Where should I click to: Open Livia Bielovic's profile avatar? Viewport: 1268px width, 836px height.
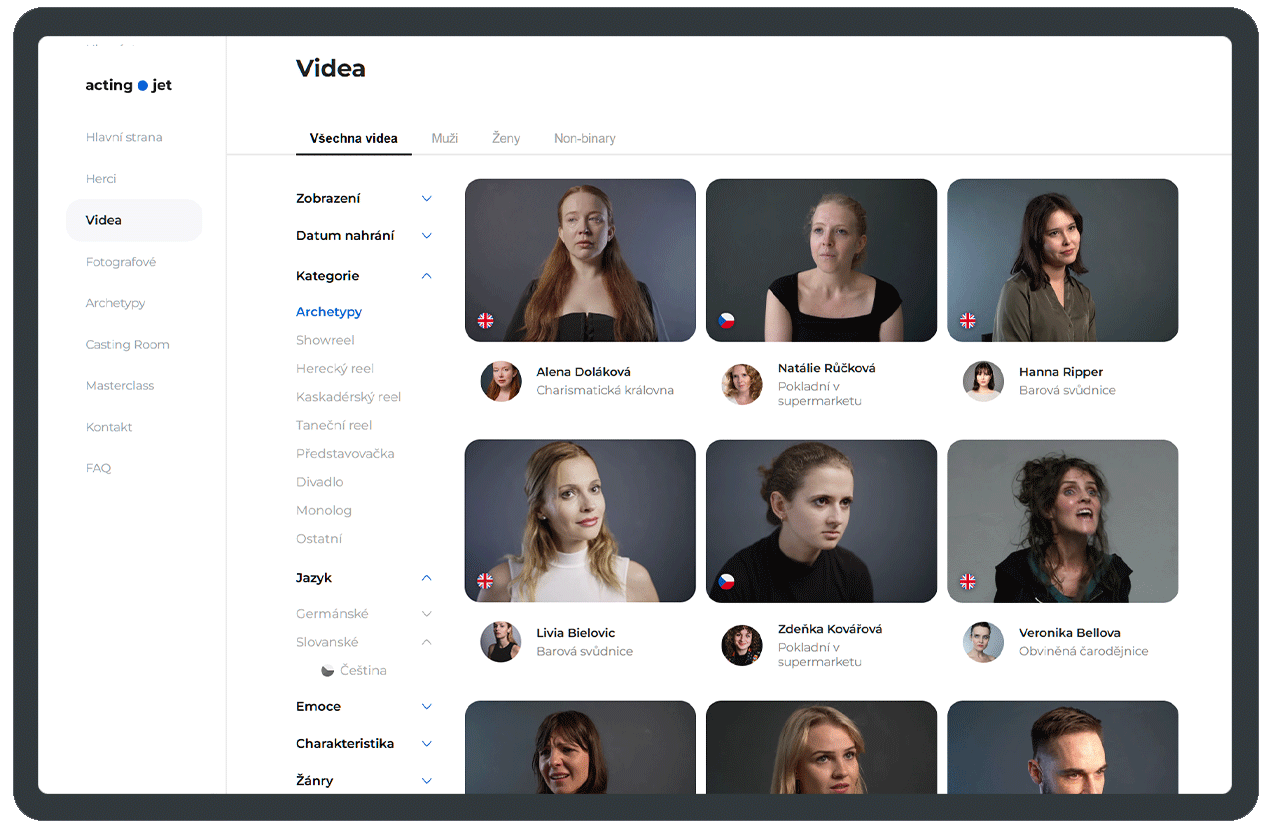[x=501, y=642]
